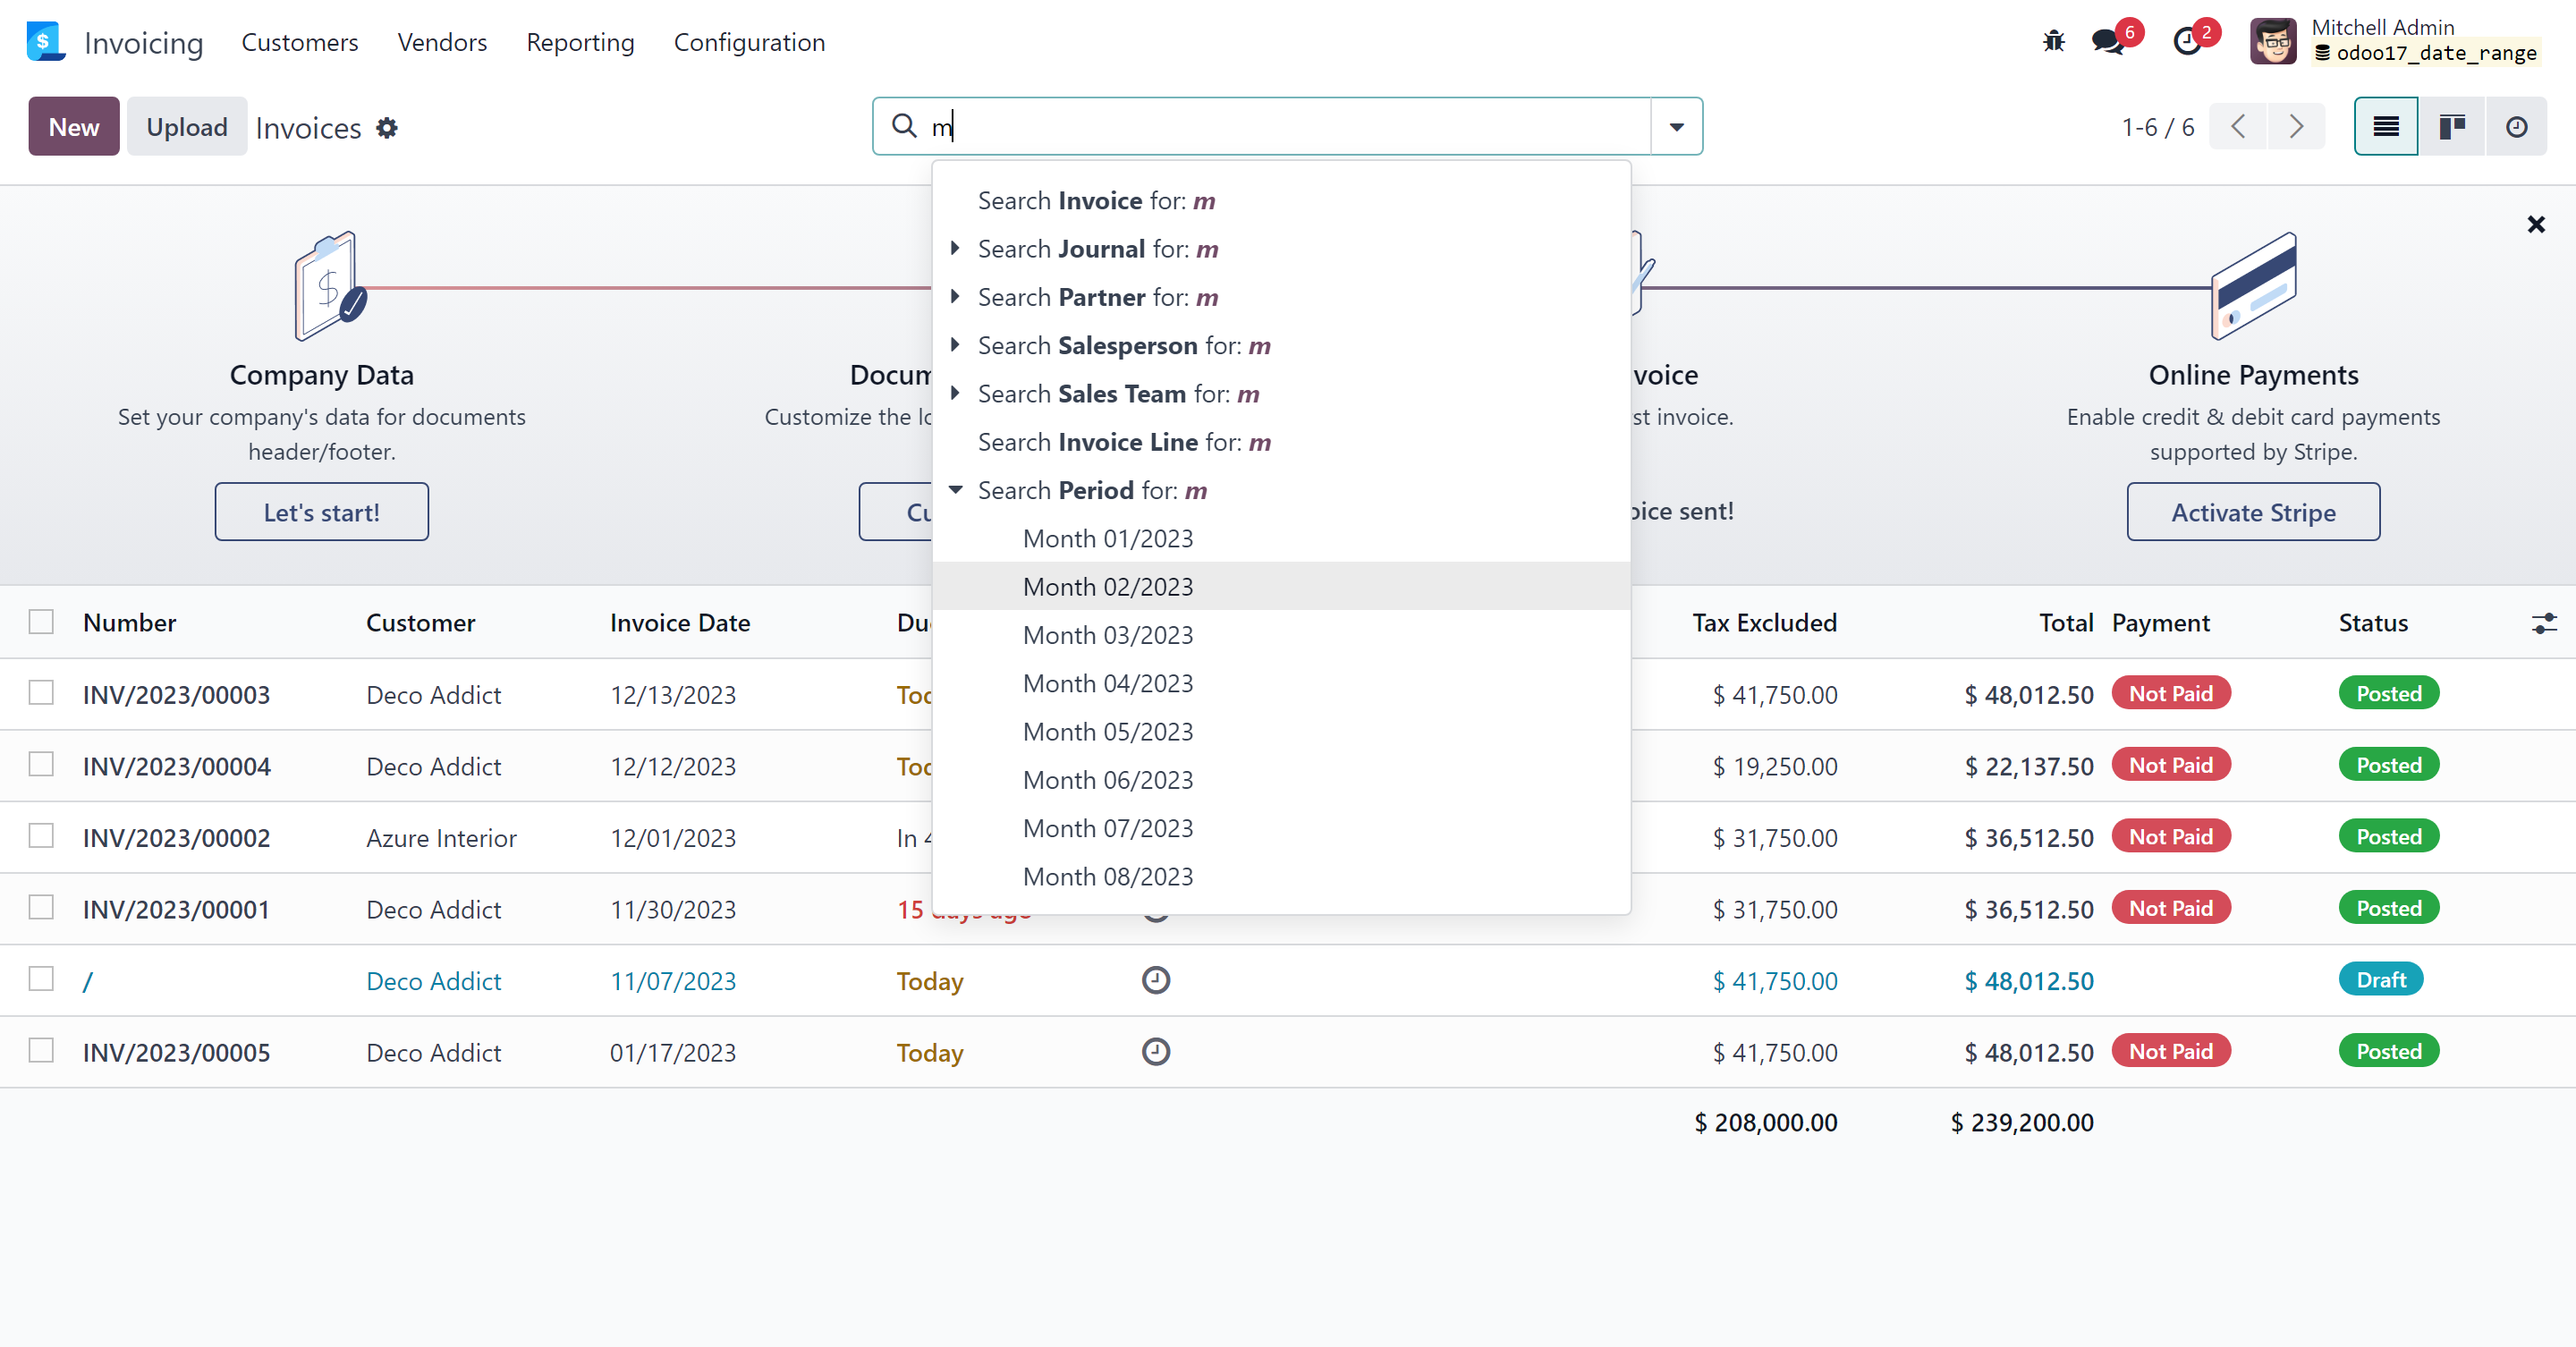Select all invoices header checkbox

coord(41,622)
